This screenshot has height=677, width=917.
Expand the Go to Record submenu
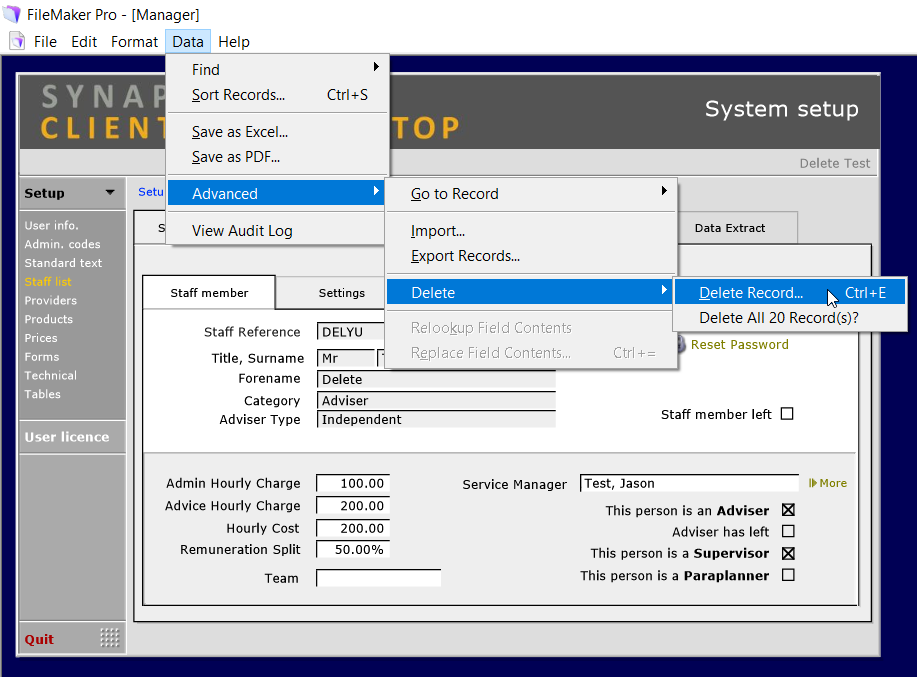tap(530, 194)
